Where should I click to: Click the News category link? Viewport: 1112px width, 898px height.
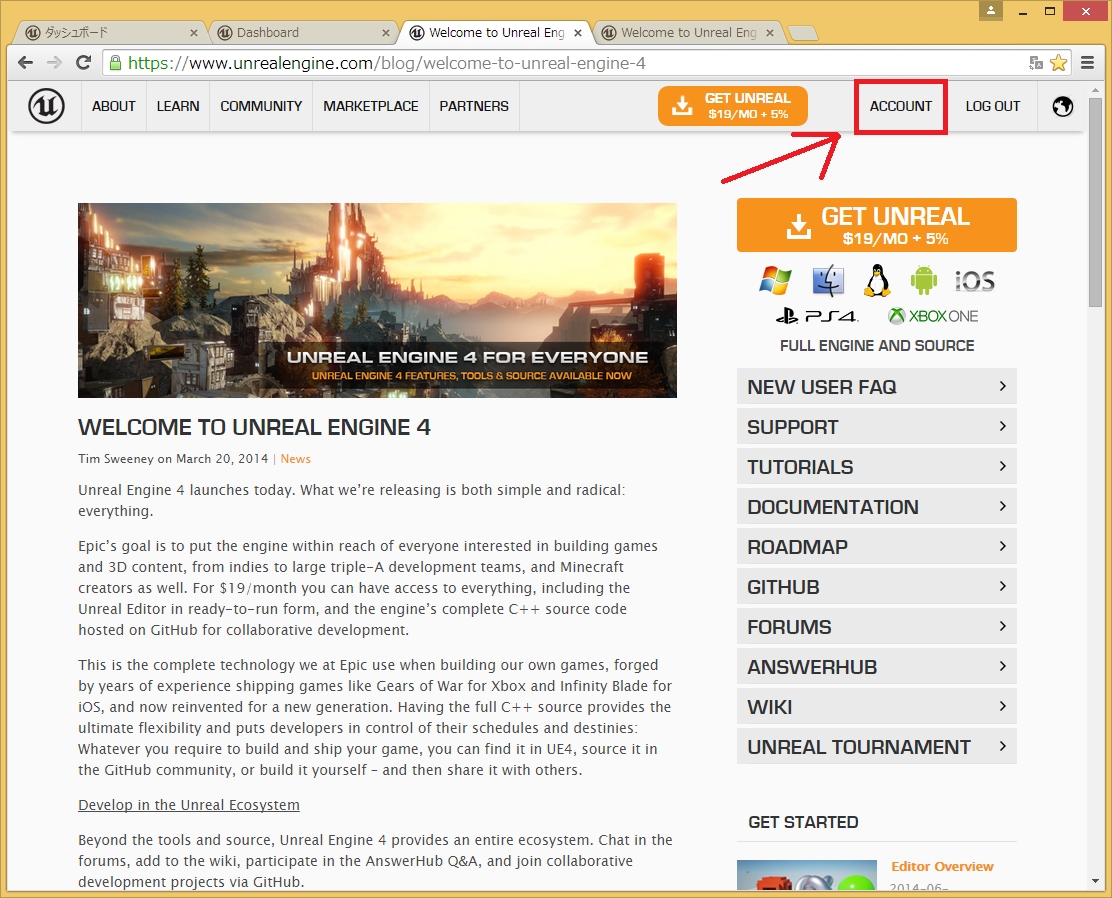point(296,459)
